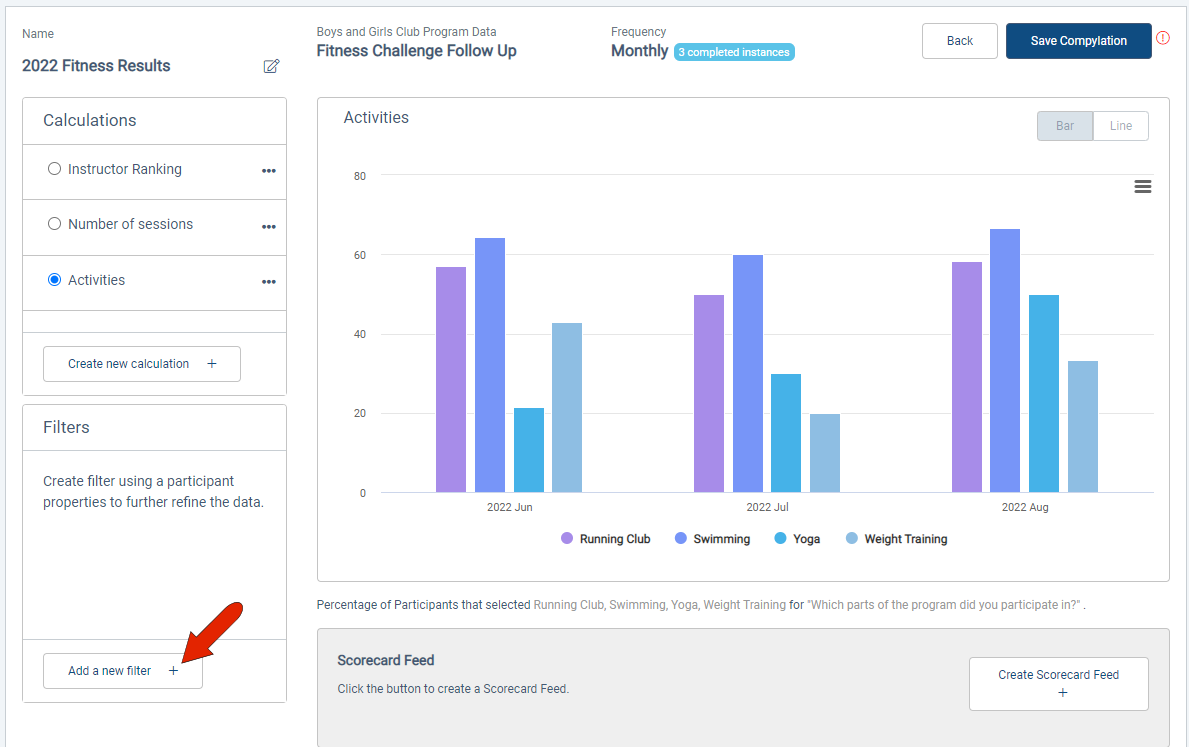The width and height of the screenshot is (1189, 747).
Task: Go Back to previous page
Action: point(959,41)
